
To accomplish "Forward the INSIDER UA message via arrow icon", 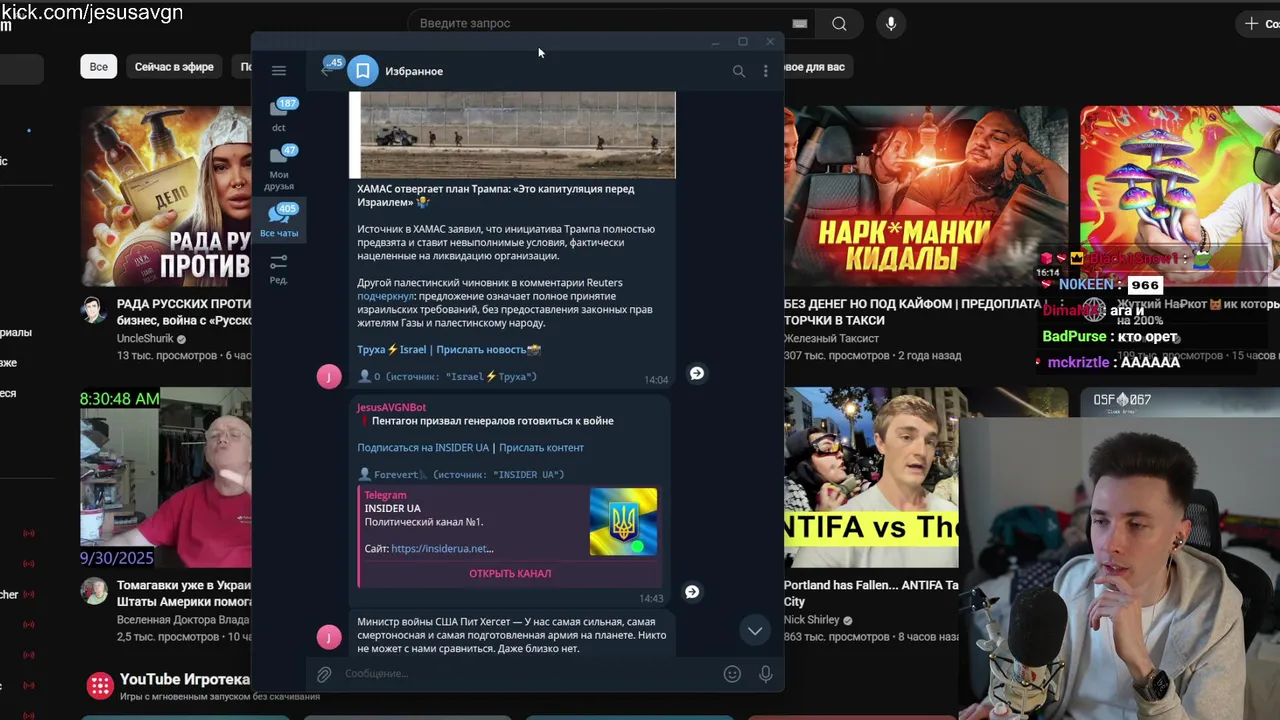I will point(691,592).
